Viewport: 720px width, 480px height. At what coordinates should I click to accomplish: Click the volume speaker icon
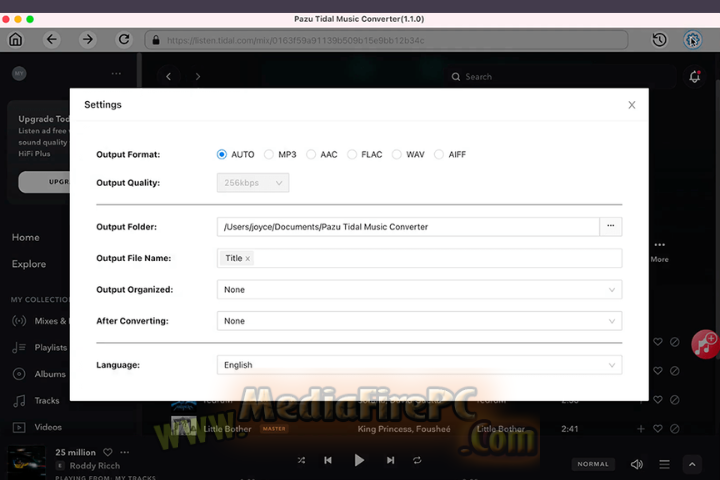[x=636, y=464]
